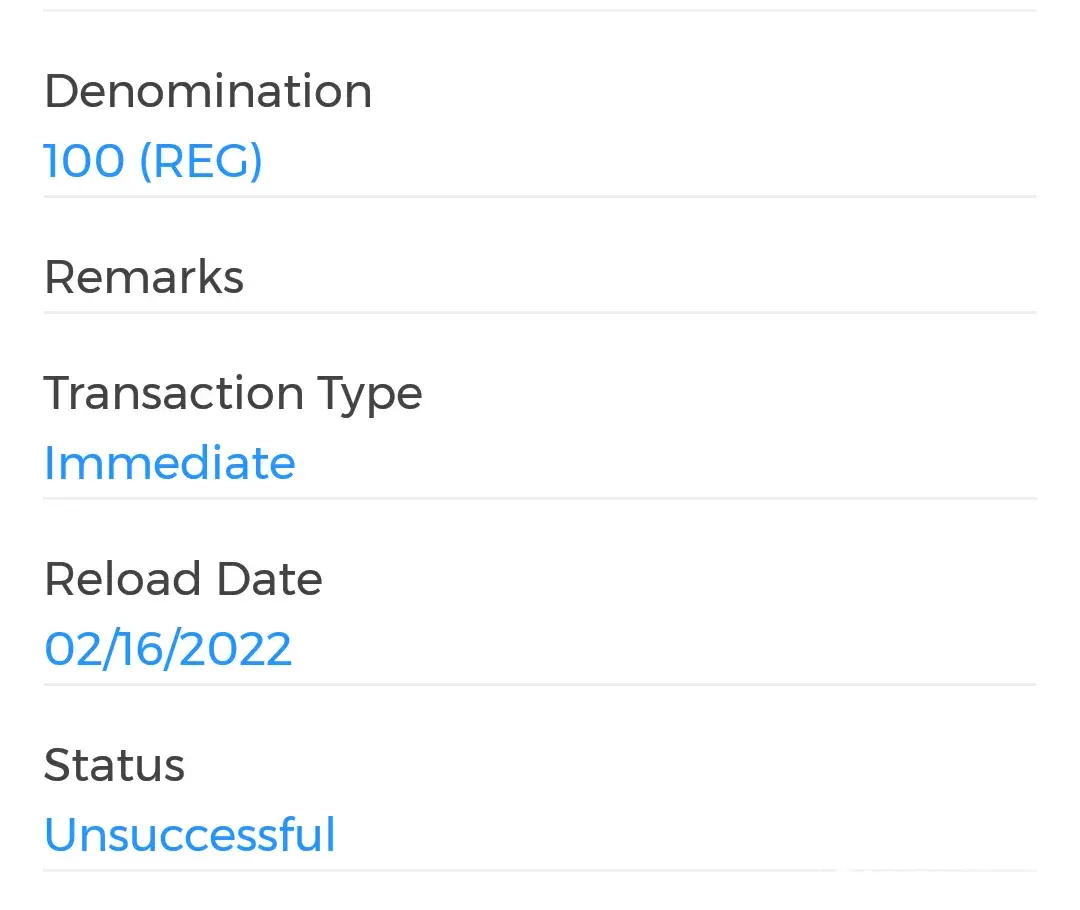Click the empty space right of Remarks

click(640, 277)
